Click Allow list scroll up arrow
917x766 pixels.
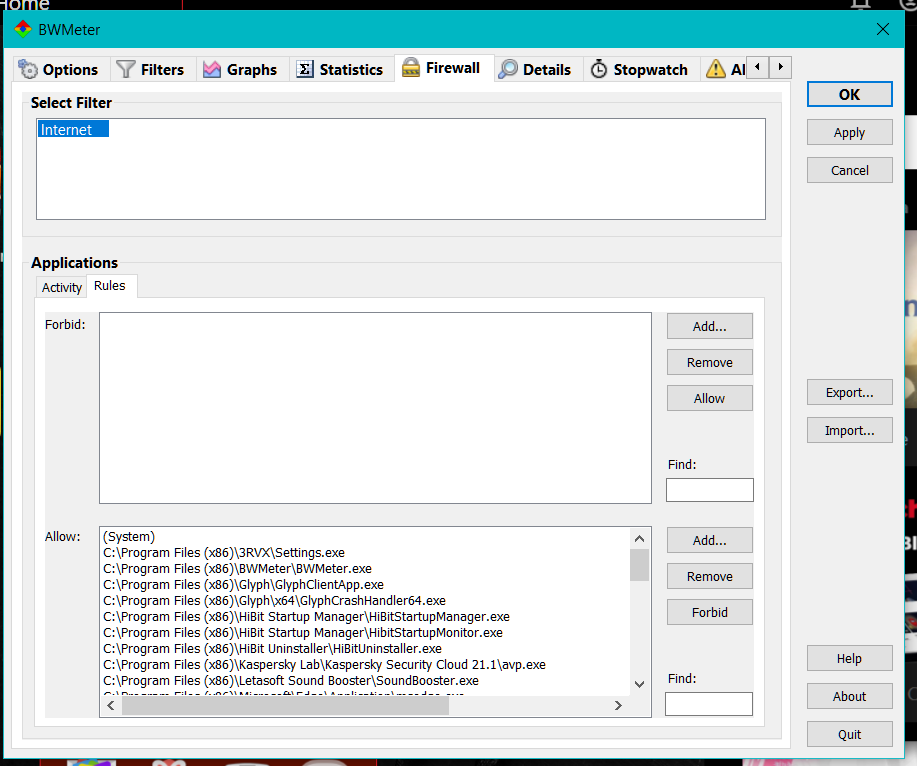639,539
